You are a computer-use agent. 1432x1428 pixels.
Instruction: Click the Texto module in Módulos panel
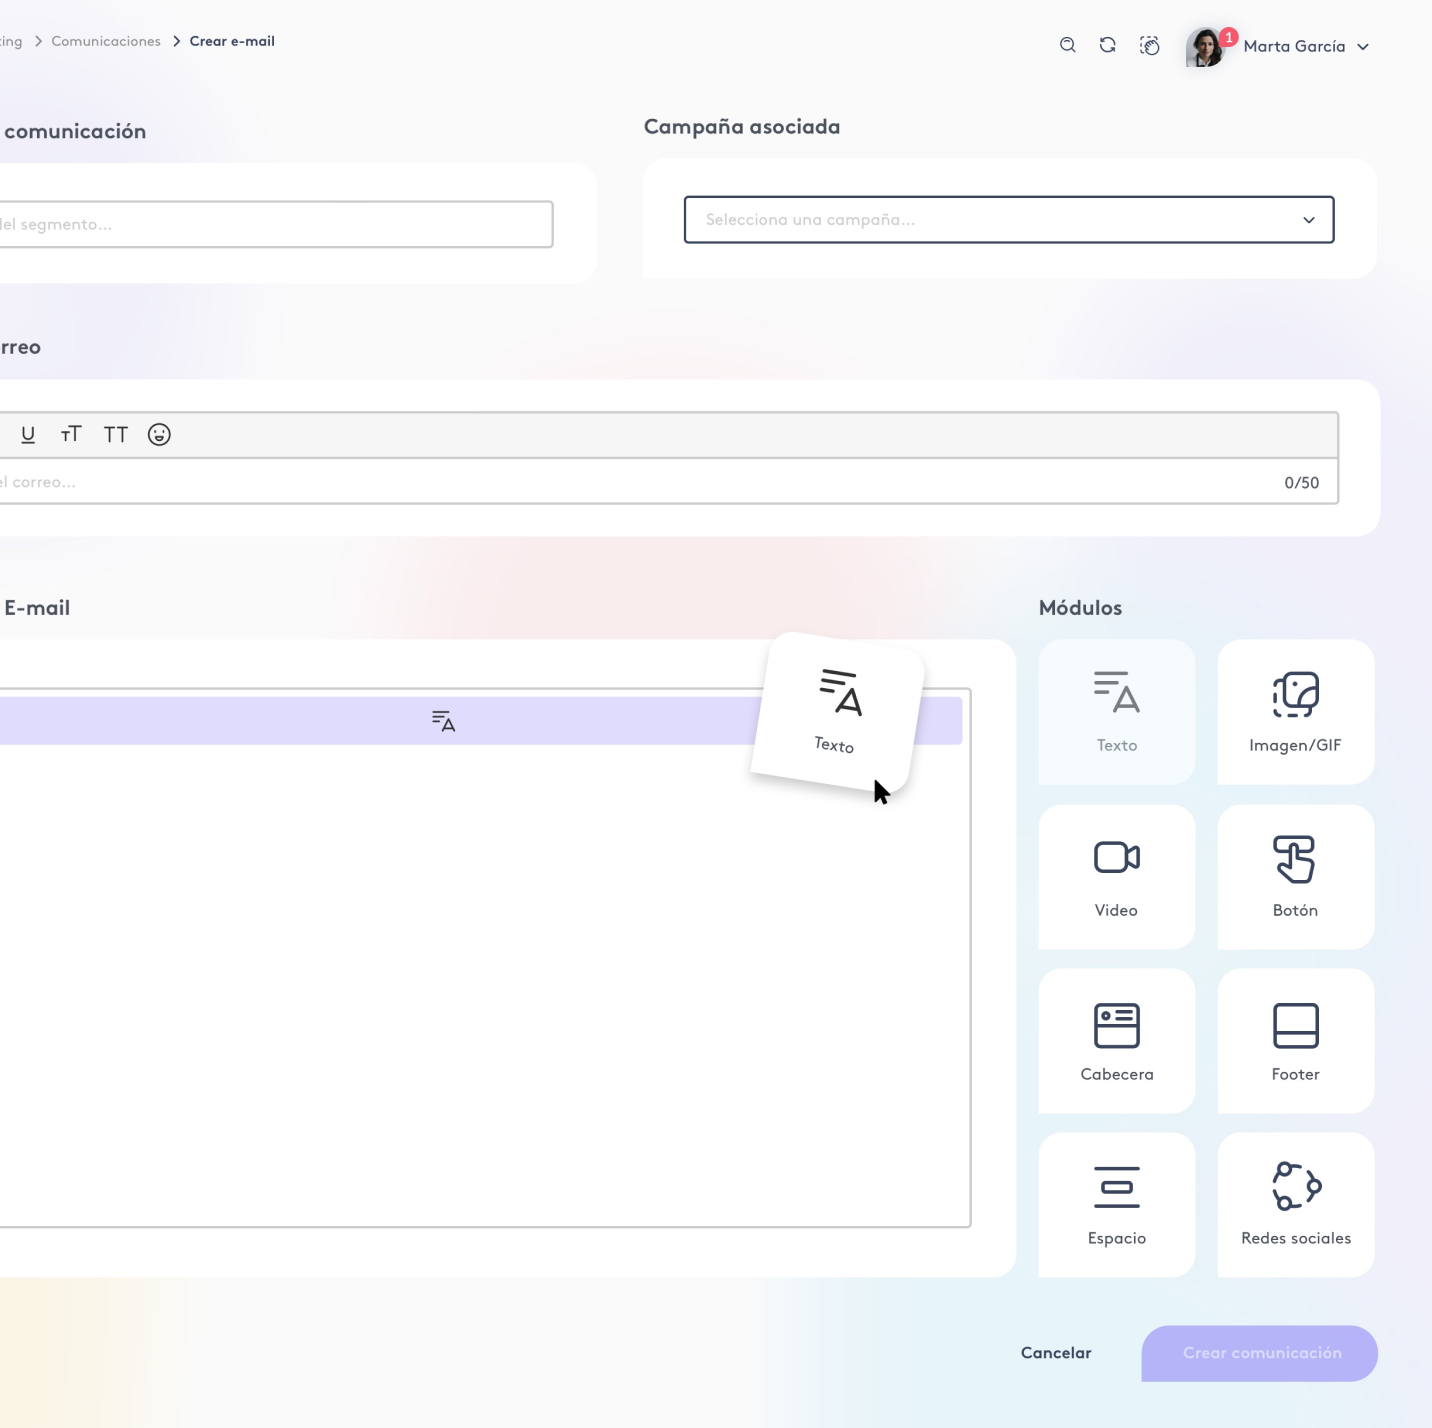(x=1116, y=712)
